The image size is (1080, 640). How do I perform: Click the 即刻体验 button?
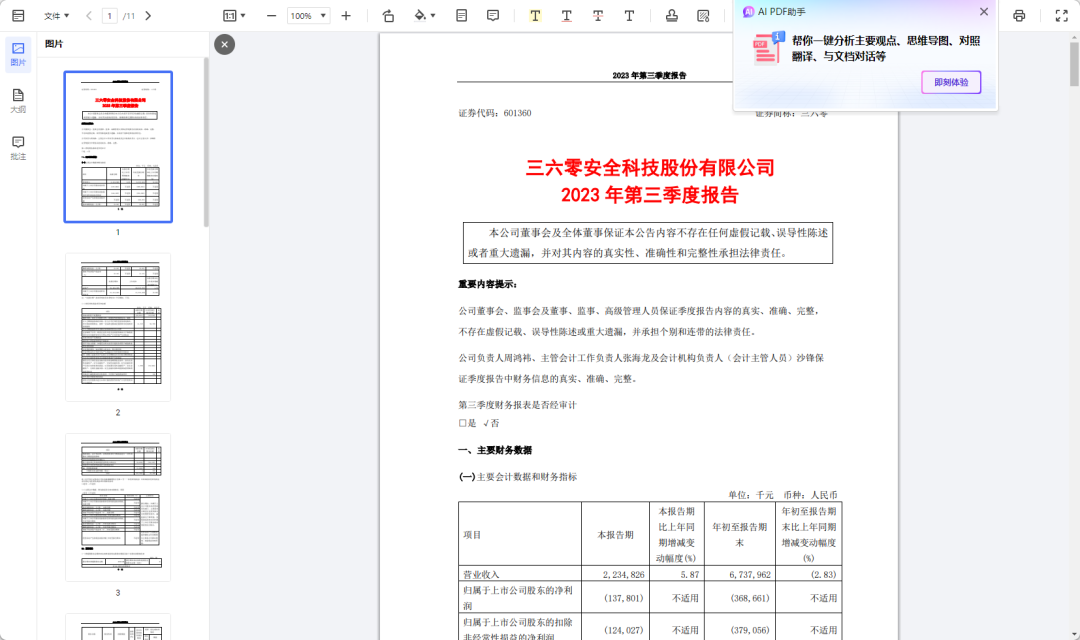tap(951, 83)
